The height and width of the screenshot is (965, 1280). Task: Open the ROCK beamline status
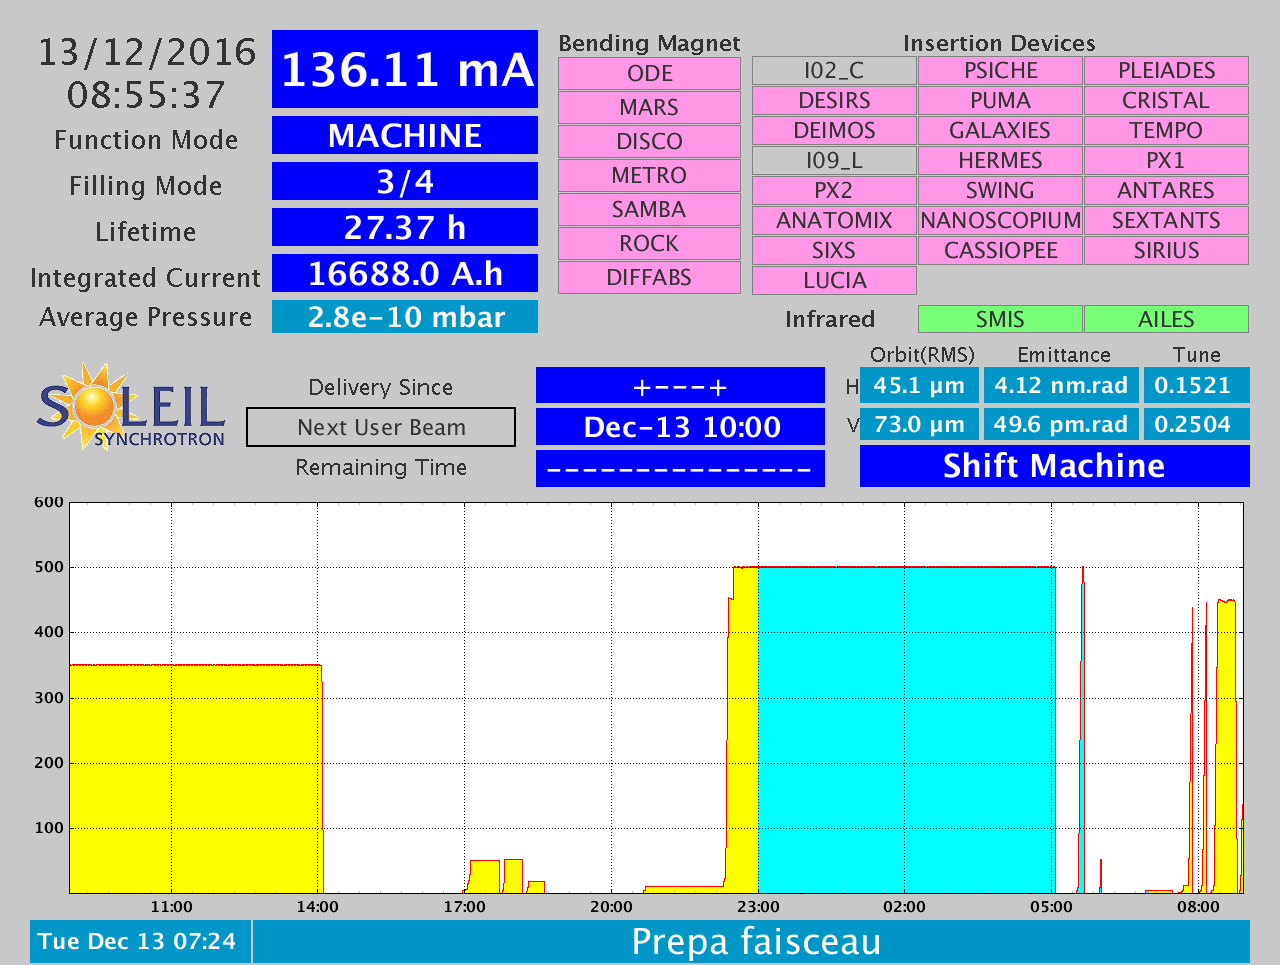click(649, 243)
